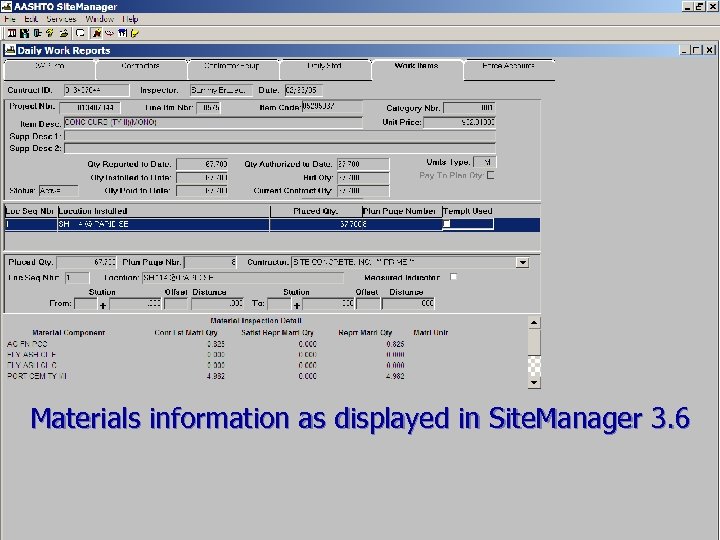Click the Line Itm Nbr field
The width and height of the screenshot is (720, 540).
pos(208,108)
